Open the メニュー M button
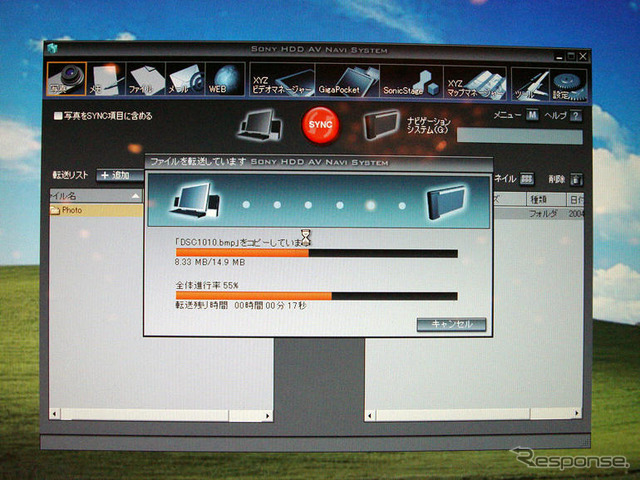Screen dimensions: 640x480 click(532, 115)
